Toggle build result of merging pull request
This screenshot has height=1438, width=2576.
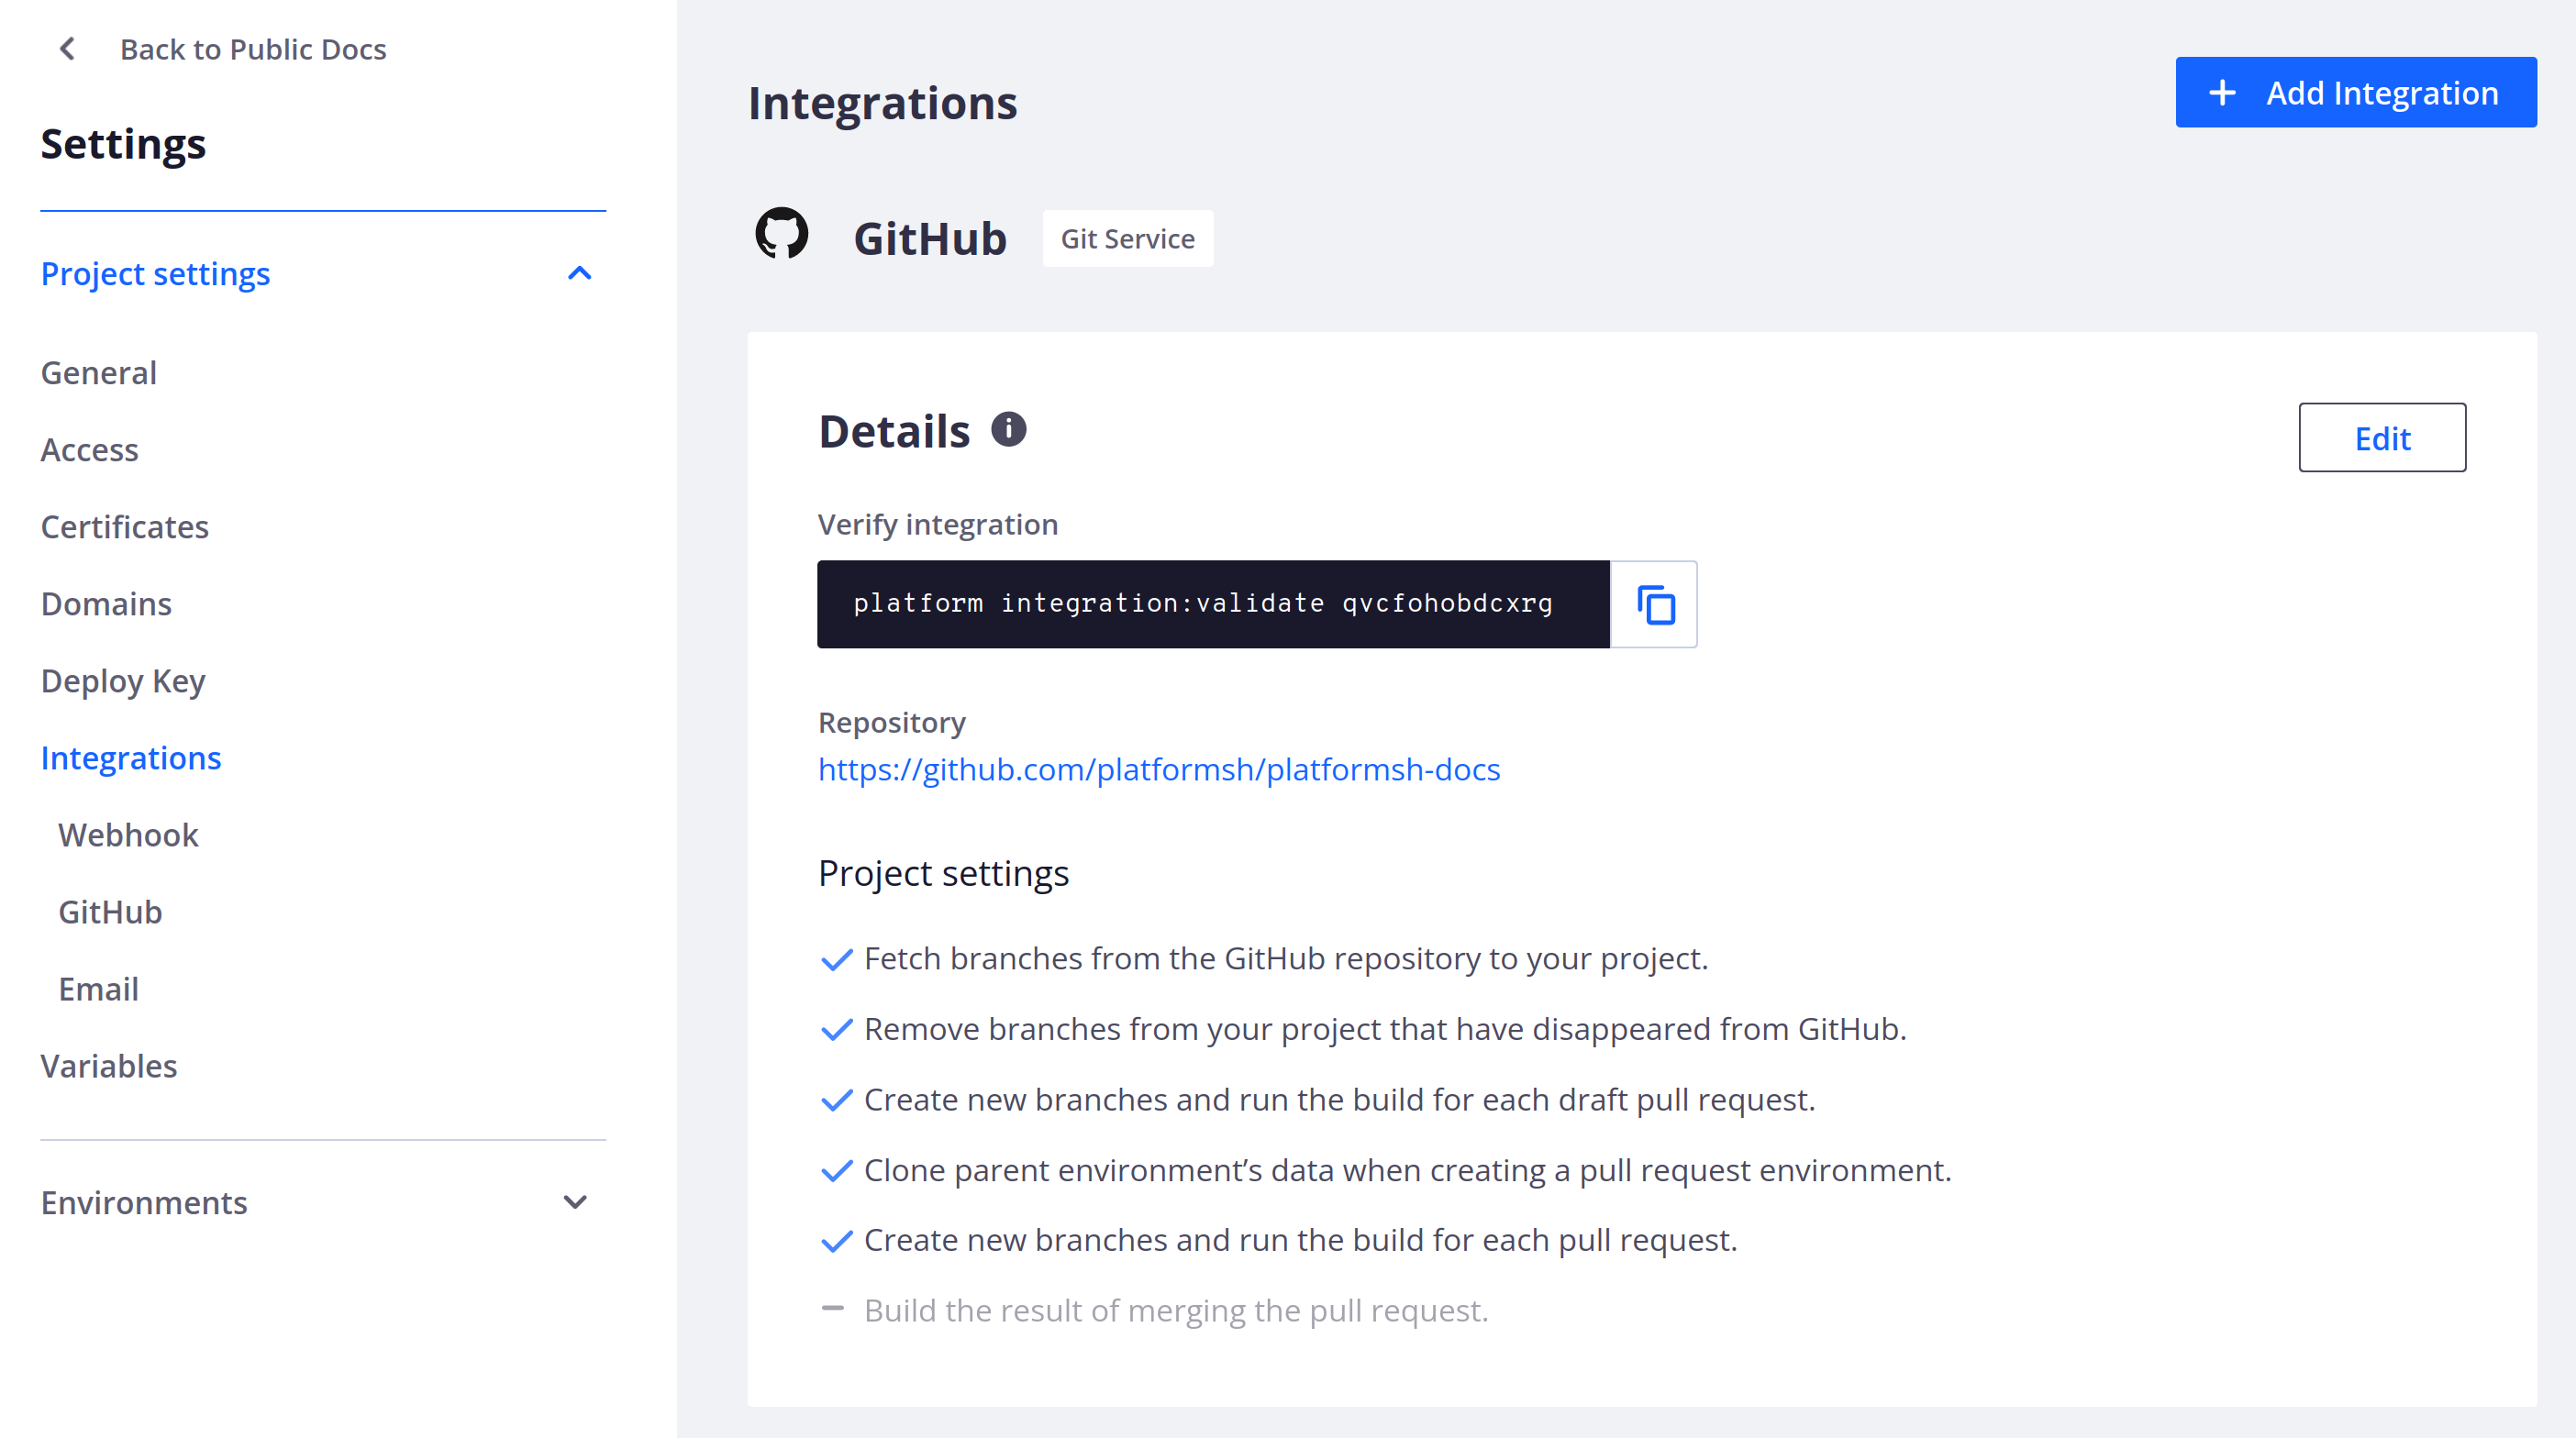833,1309
